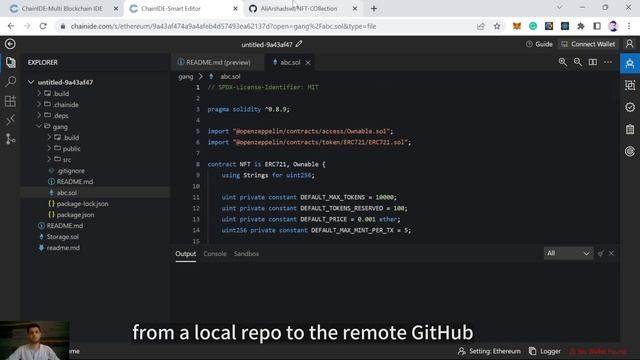Click the gang breadcrumb in editor
This screenshot has height=360, width=640.
pos(186,76)
